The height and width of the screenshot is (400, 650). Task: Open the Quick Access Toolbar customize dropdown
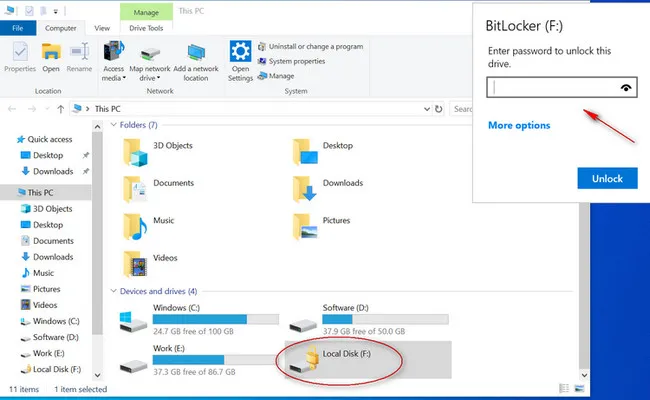[x=56, y=12]
